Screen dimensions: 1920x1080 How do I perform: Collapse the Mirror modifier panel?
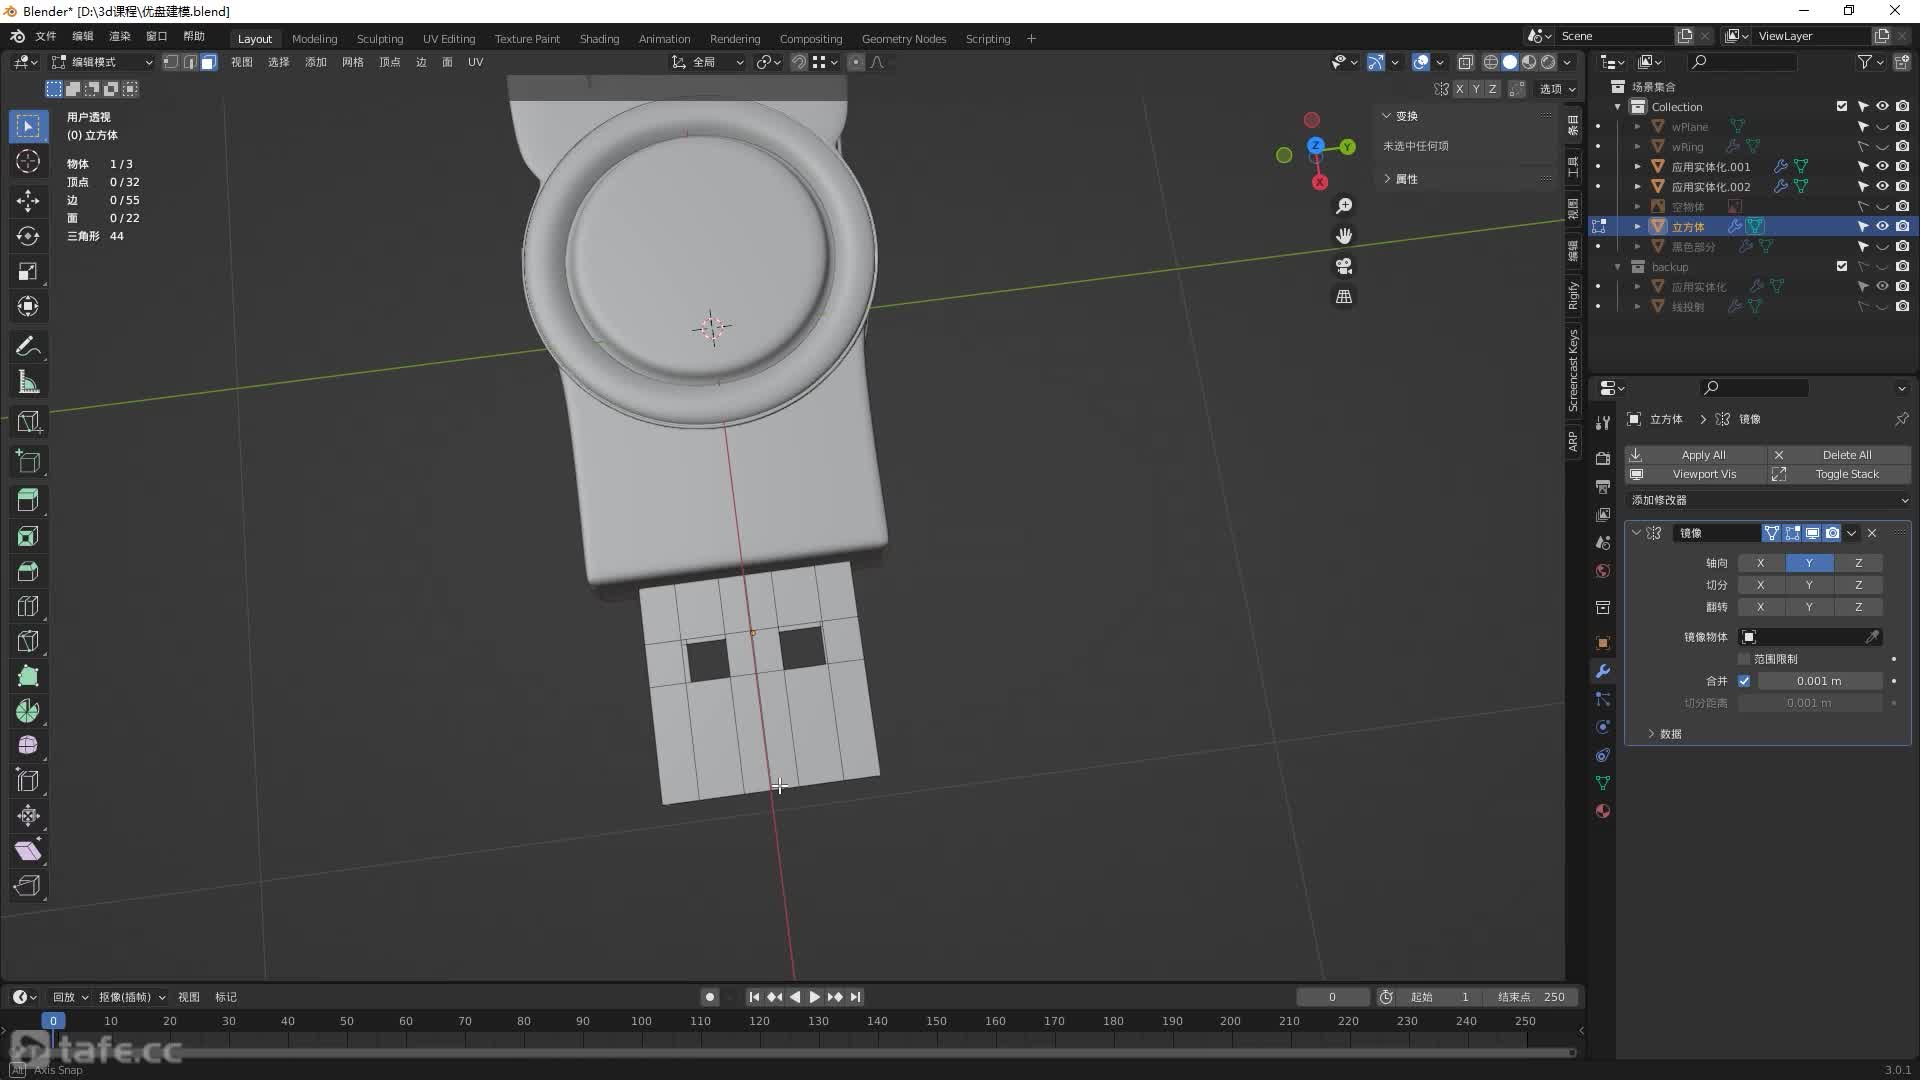click(x=1636, y=533)
